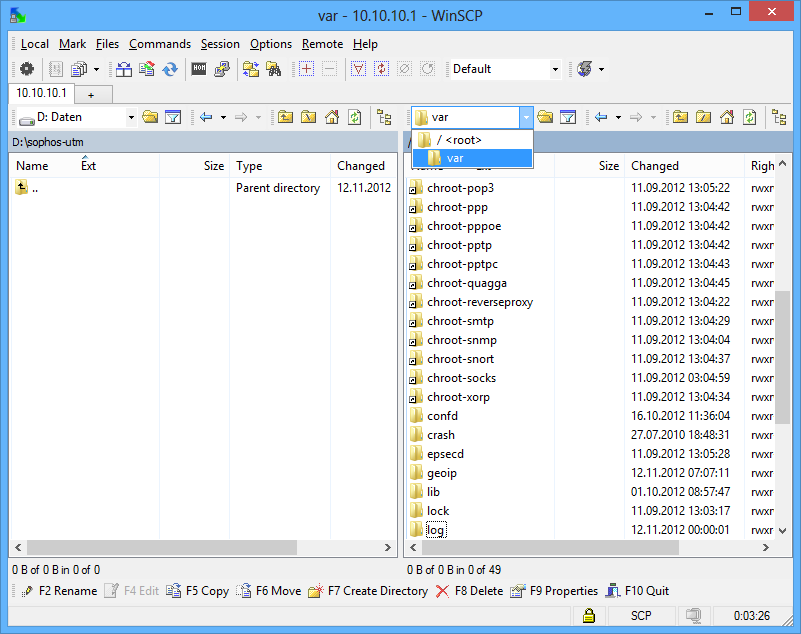Refresh the local panel
The image size is (801, 634).
(355, 117)
